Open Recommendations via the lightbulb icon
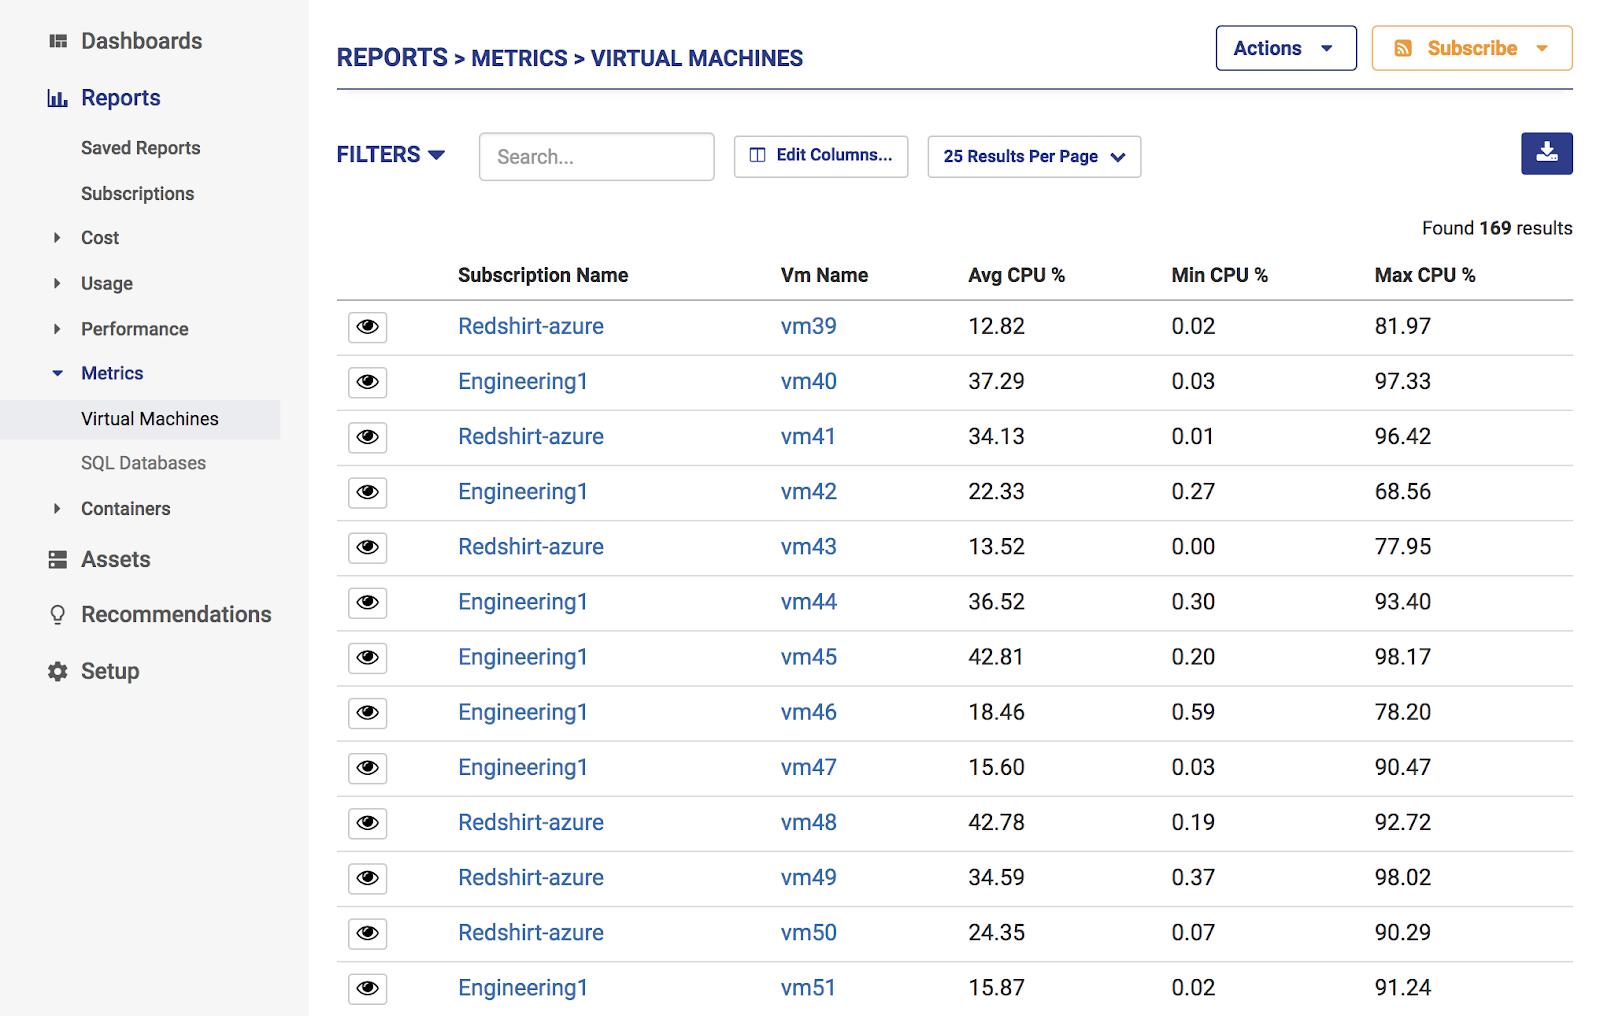The image size is (1600, 1016). (x=57, y=614)
